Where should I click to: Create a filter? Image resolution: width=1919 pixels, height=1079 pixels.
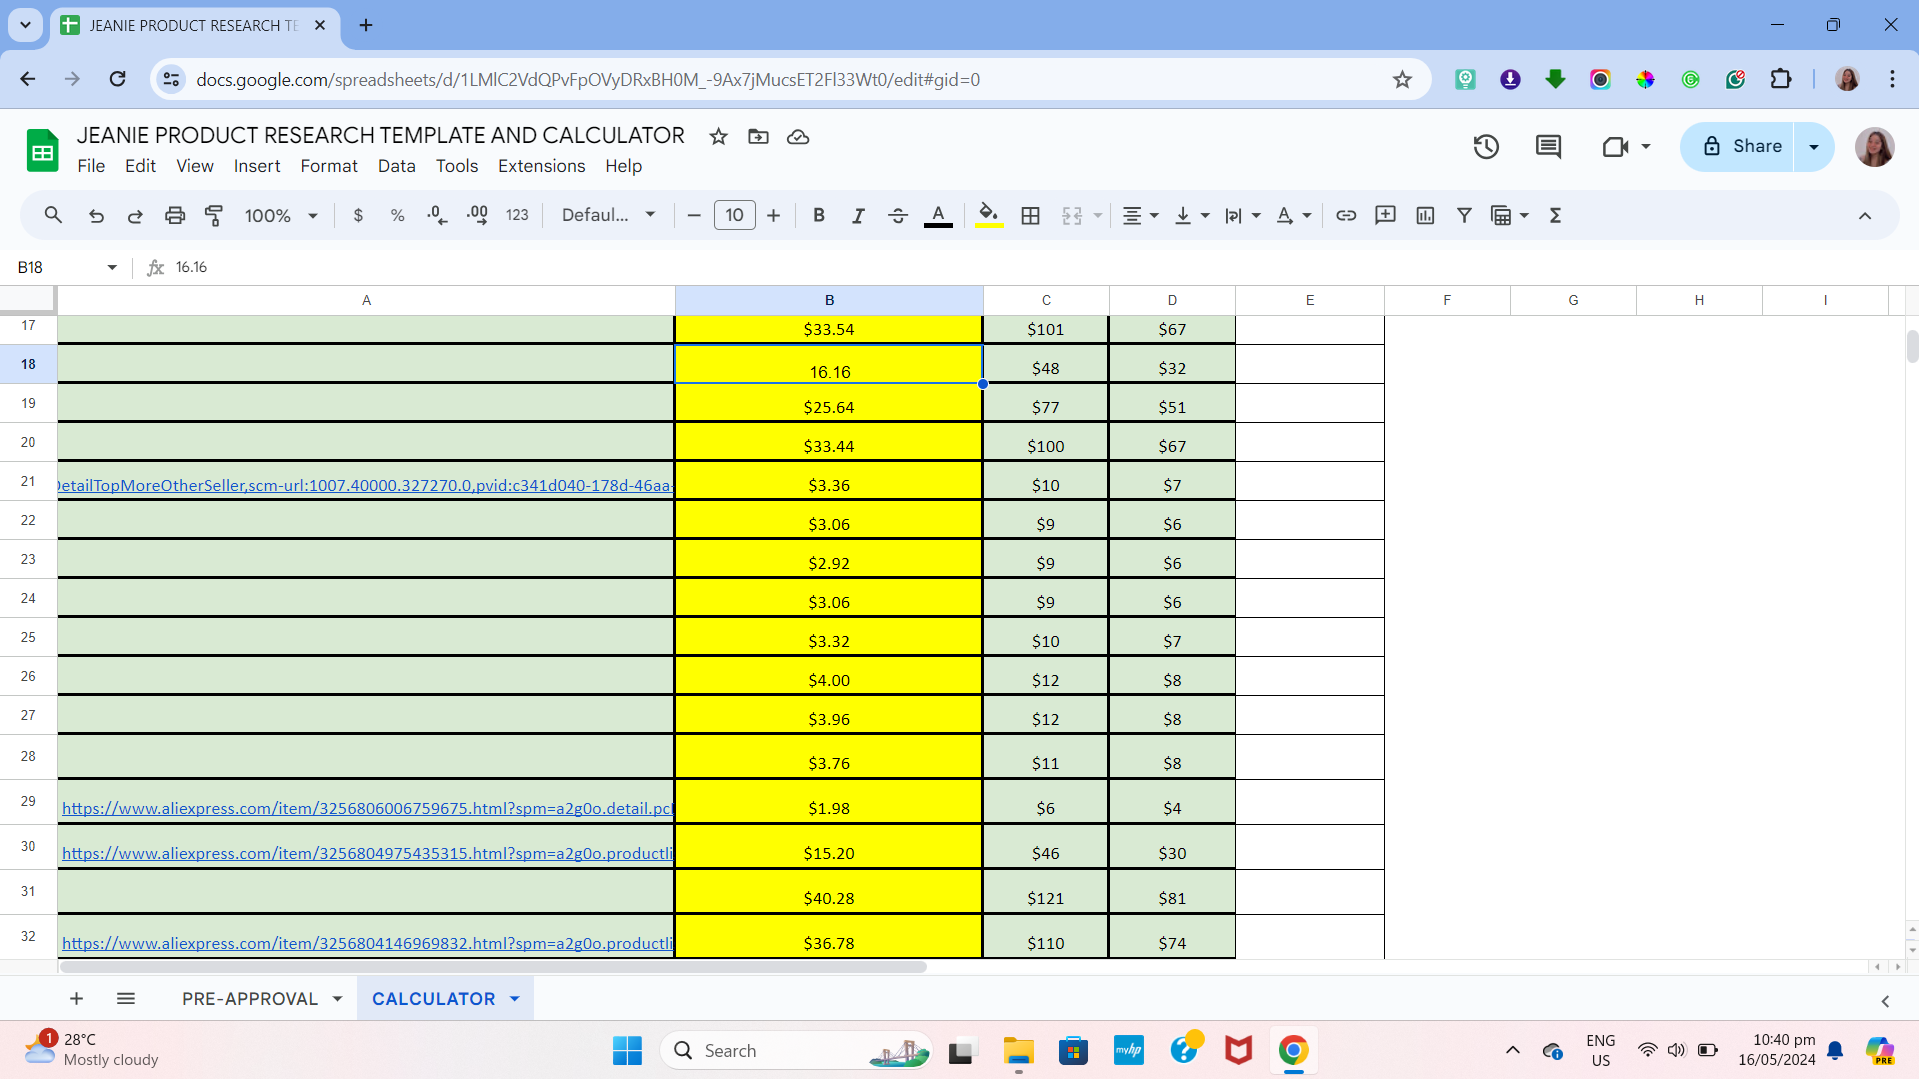pos(1464,215)
